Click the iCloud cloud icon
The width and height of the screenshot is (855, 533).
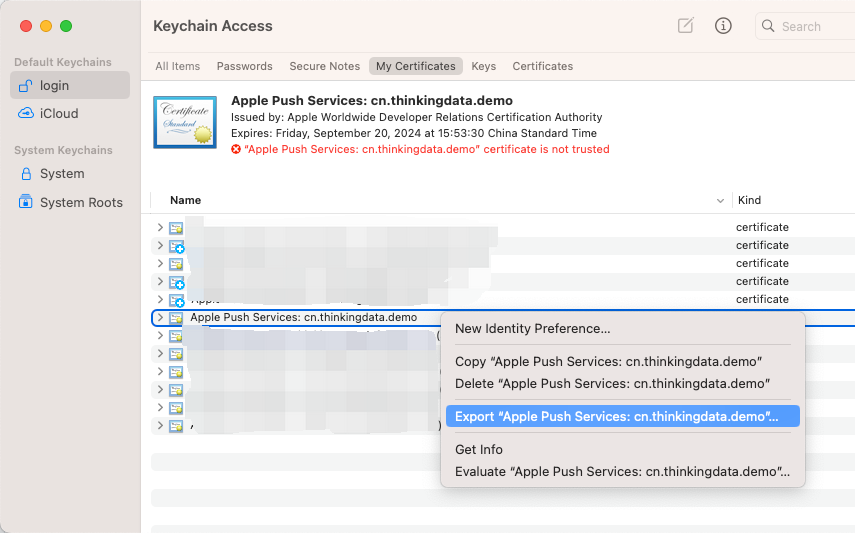tap(26, 113)
